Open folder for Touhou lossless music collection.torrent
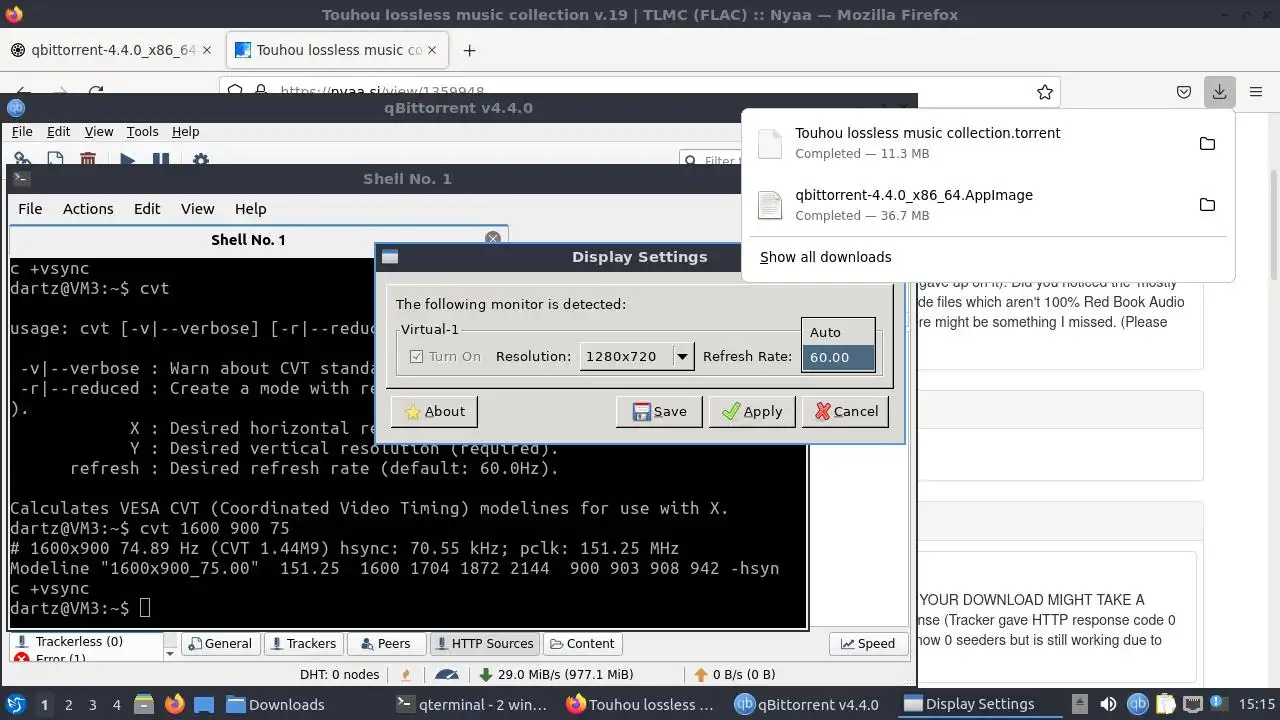 point(1207,143)
